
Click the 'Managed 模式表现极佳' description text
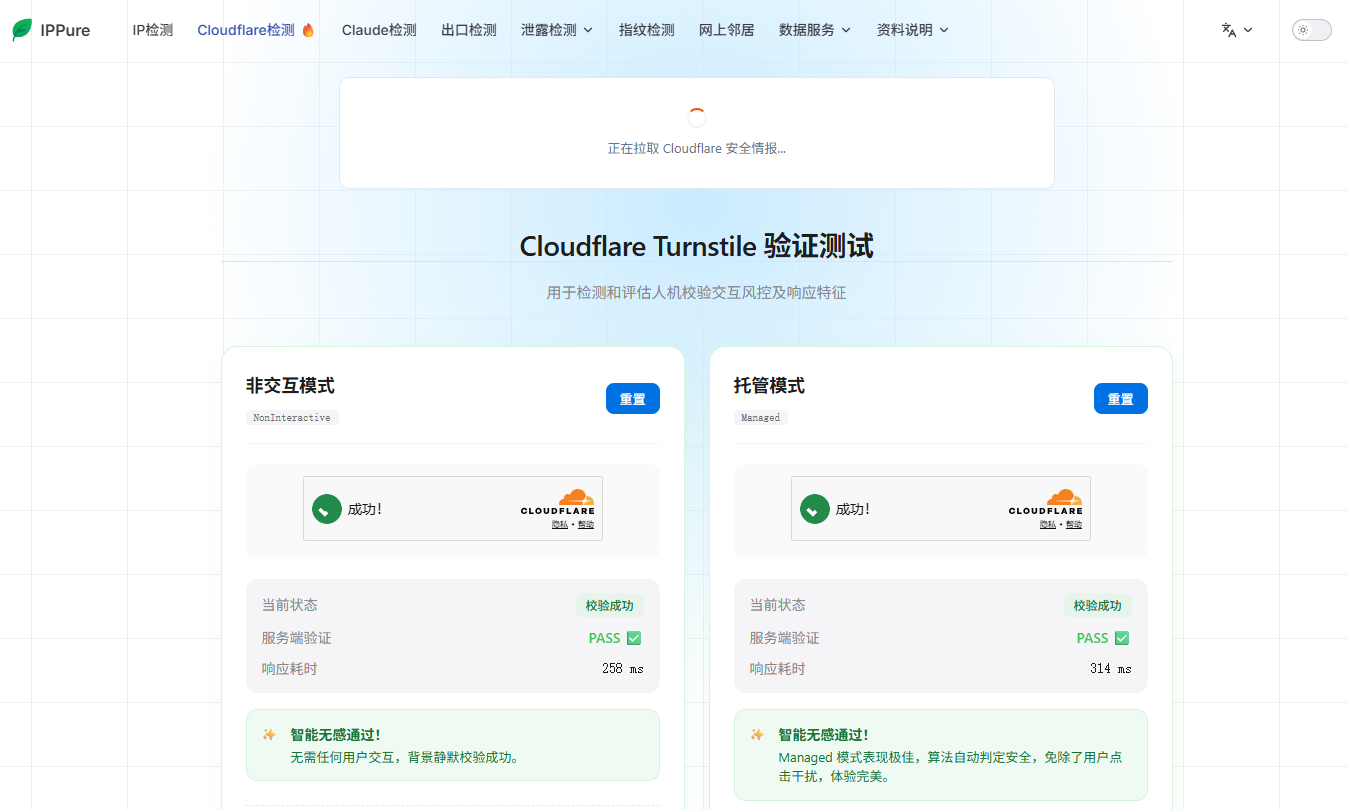950,766
